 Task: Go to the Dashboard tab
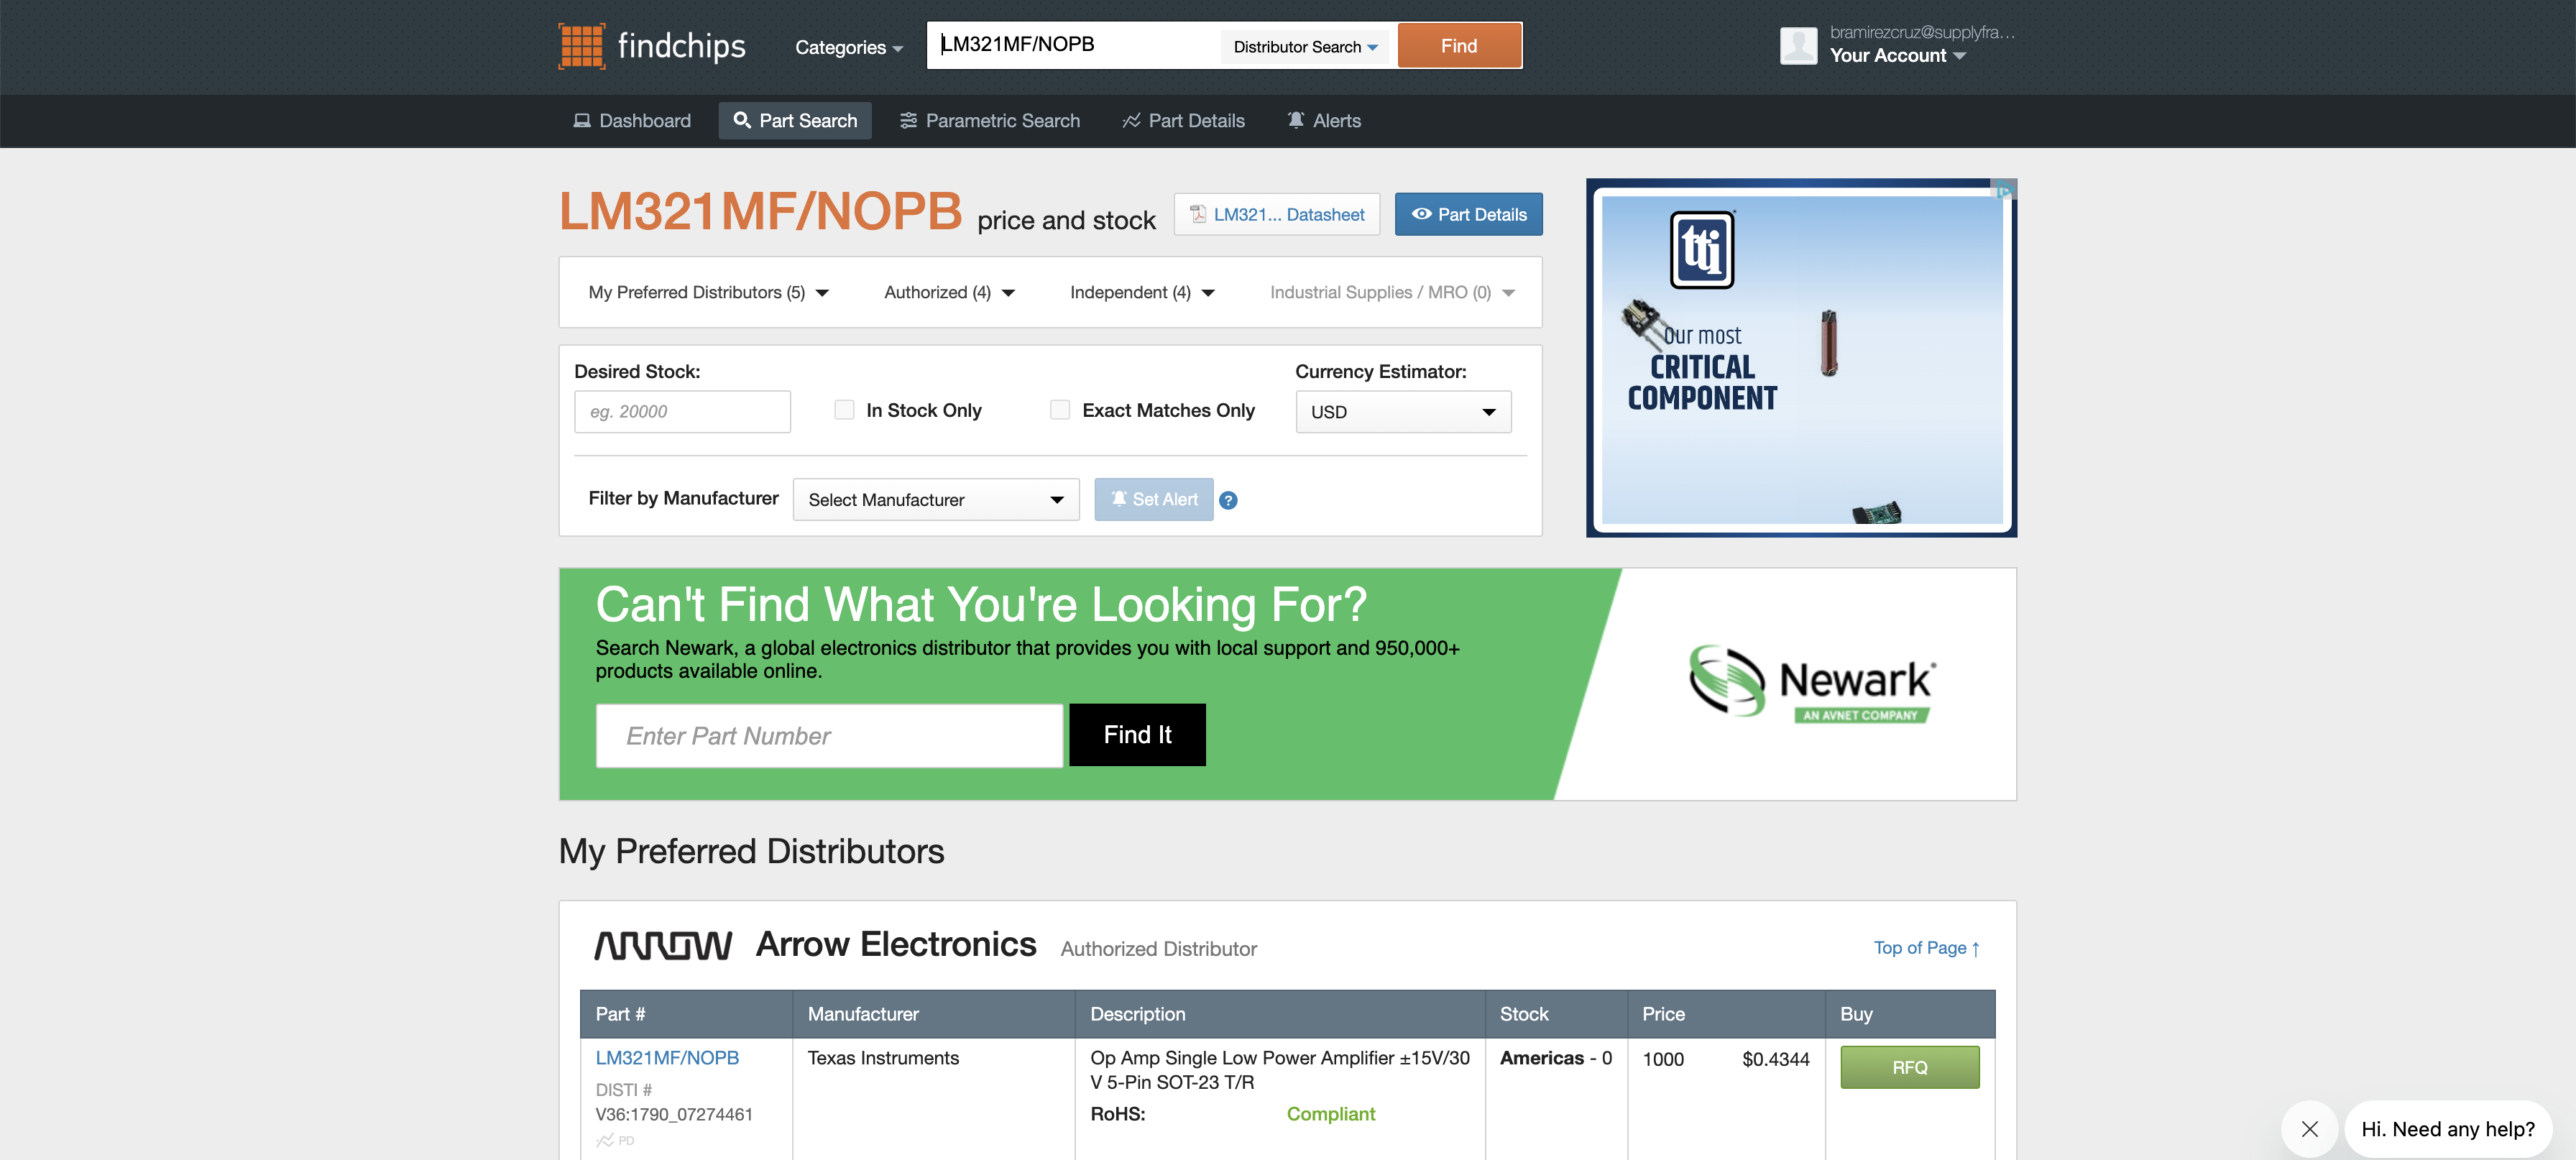click(x=632, y=121)
